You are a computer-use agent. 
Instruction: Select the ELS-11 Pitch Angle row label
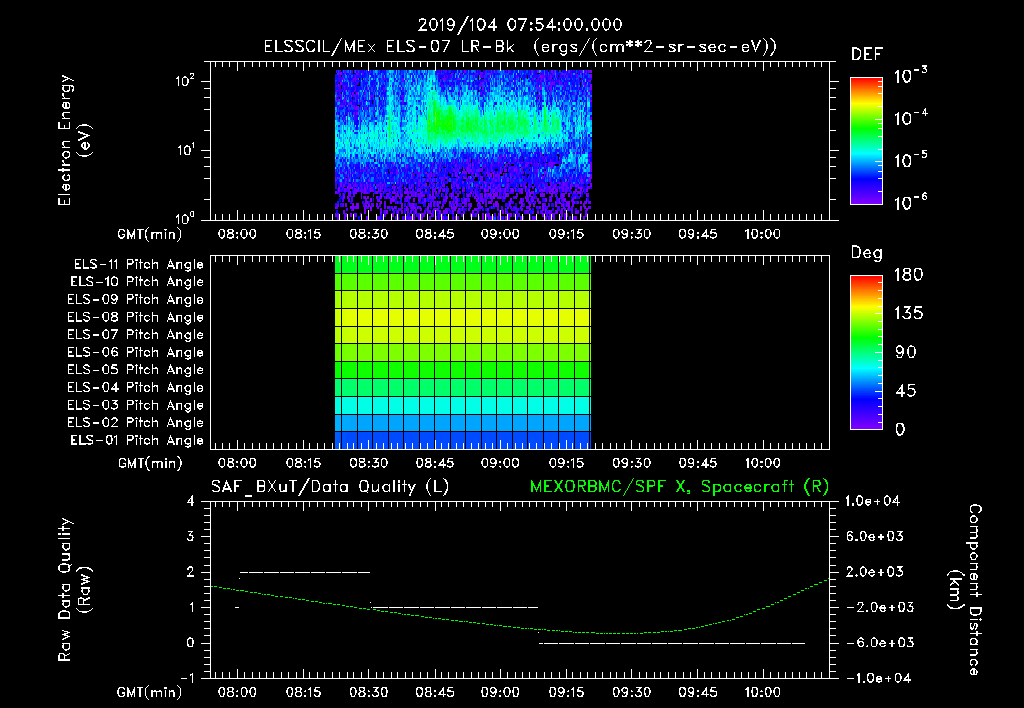point(138,265)
